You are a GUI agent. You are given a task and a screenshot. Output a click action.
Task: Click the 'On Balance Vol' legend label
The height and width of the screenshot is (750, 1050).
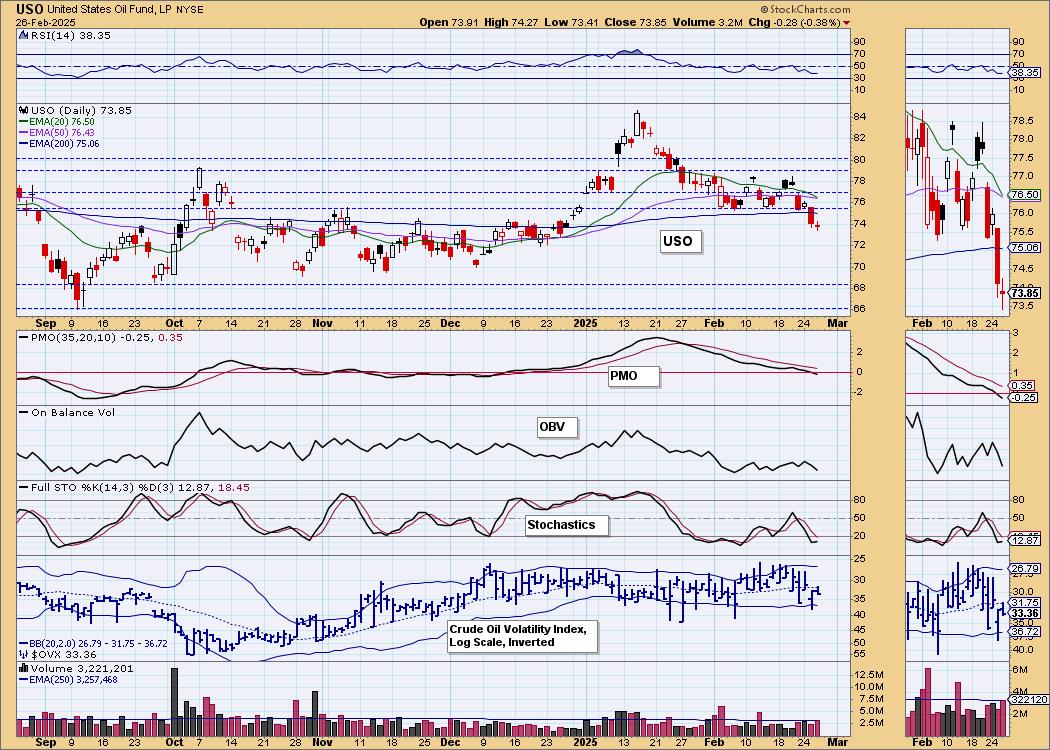click(x=67, y=412)
